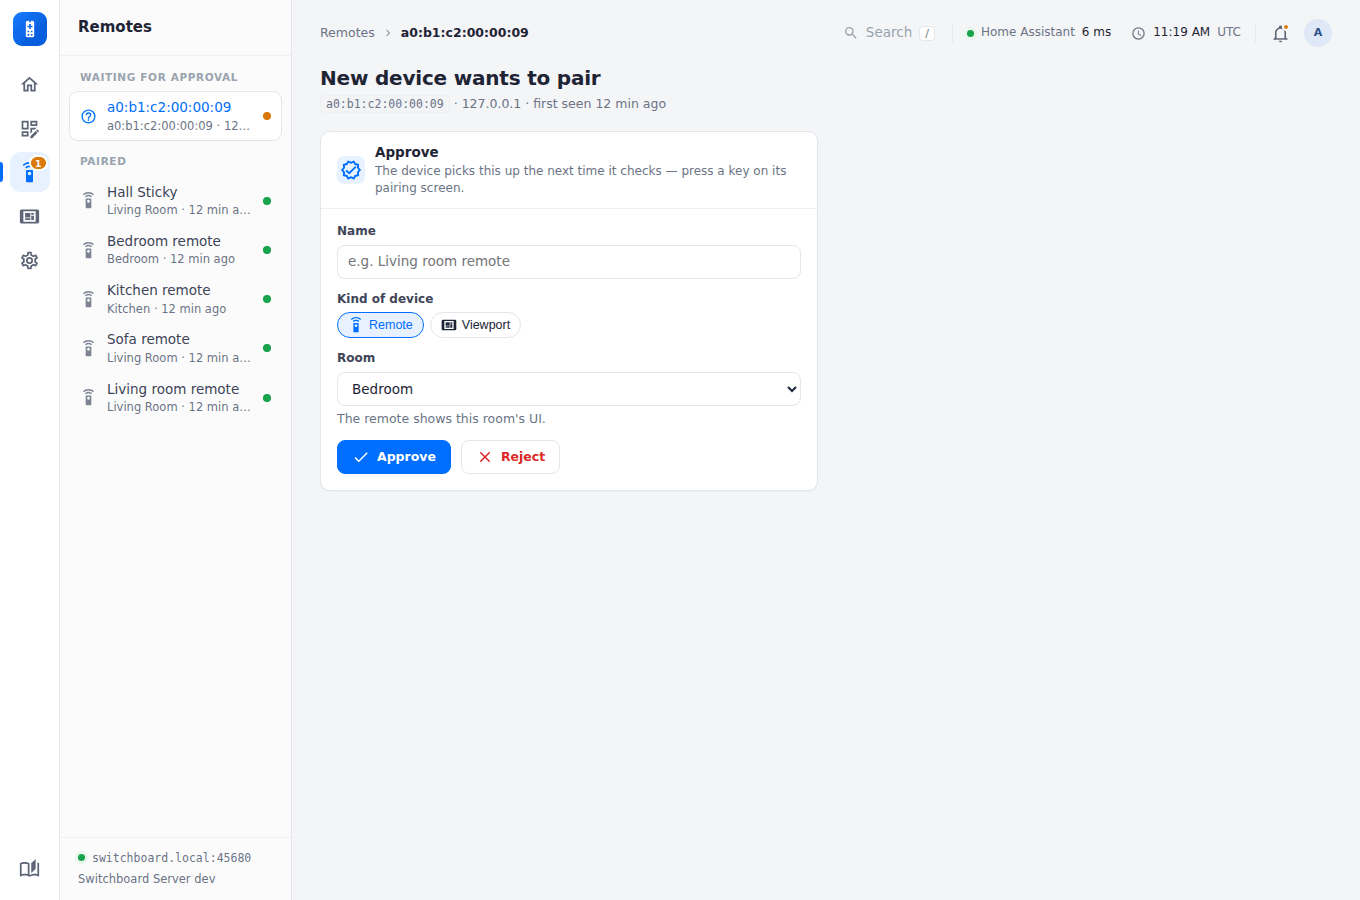Viewport: 1360px width, 900px height.
Task: Click the question icon of pending device
Action: 89,116
